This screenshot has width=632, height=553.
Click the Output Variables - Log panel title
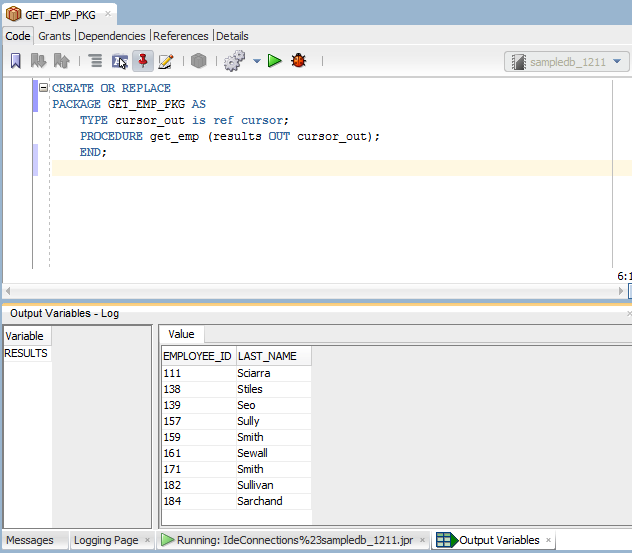coord(64,313)
